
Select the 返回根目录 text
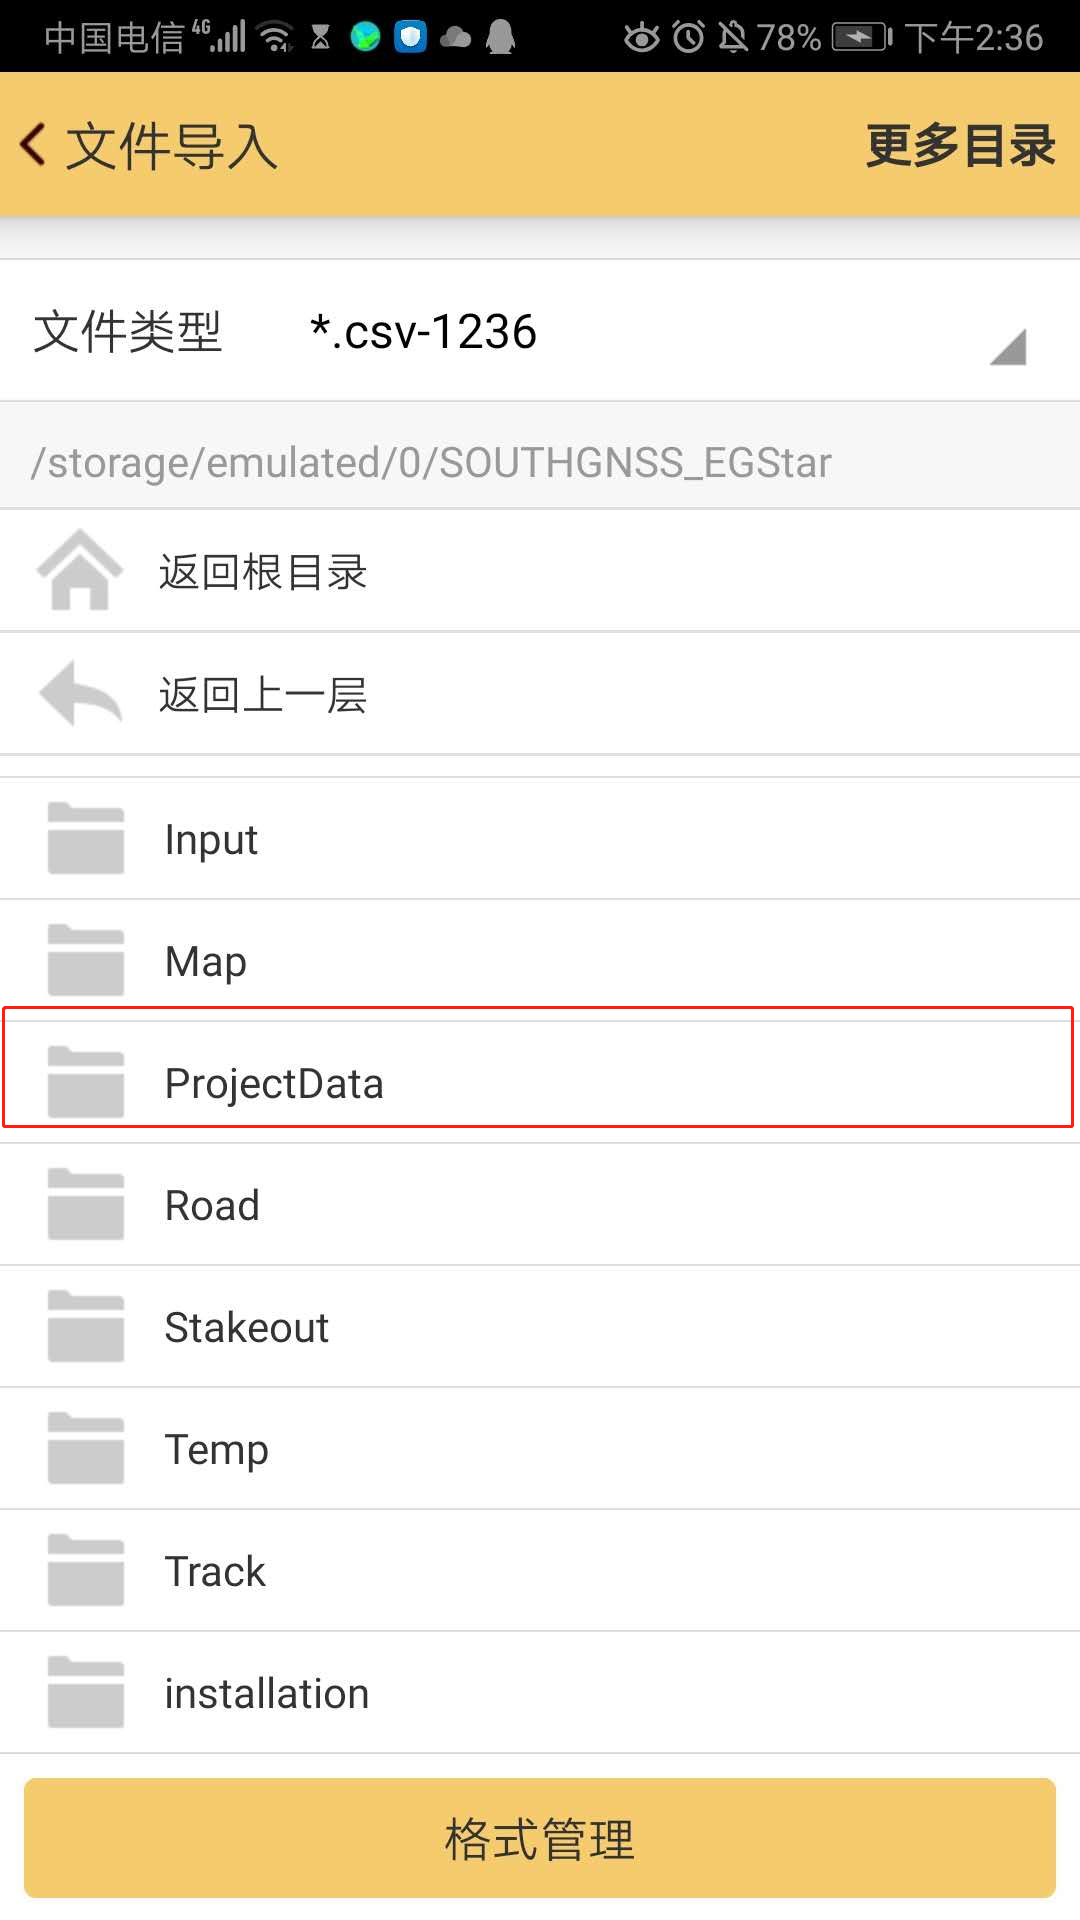click(x=263, y=573)
